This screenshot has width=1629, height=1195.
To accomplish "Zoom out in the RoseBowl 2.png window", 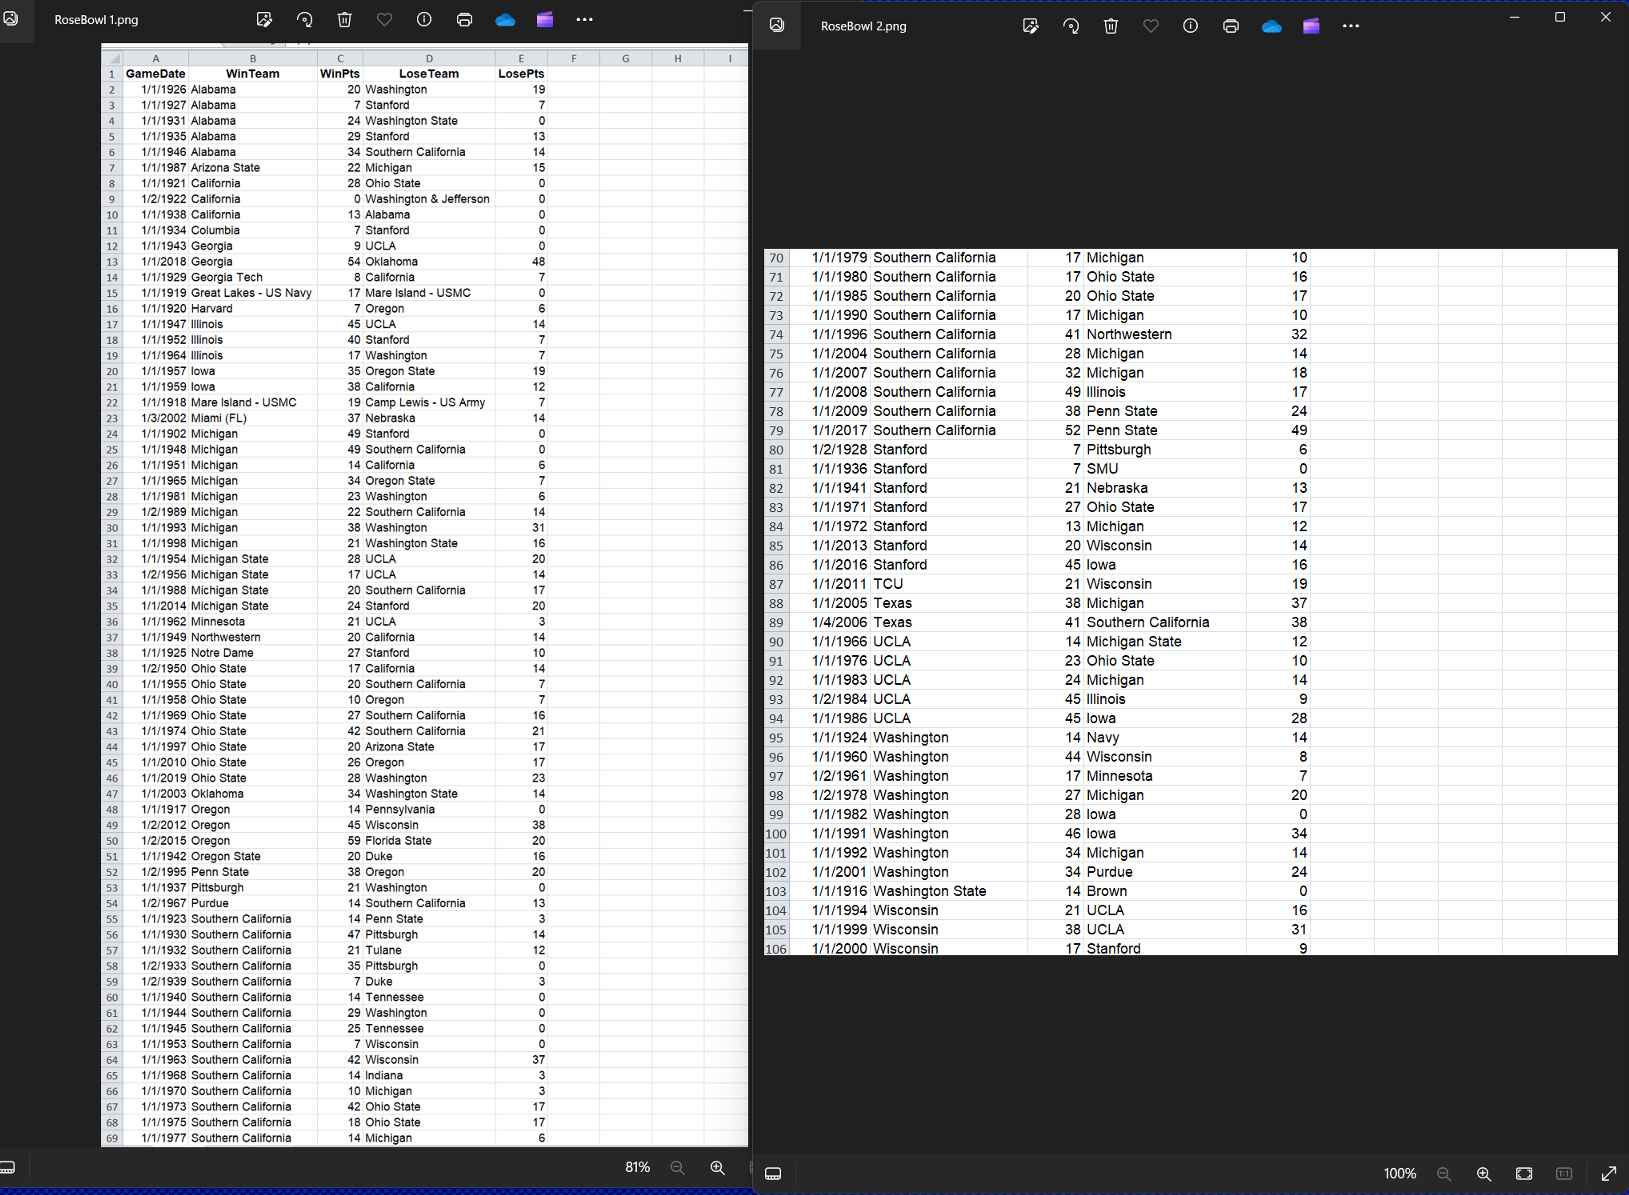I will 1444,1174.
